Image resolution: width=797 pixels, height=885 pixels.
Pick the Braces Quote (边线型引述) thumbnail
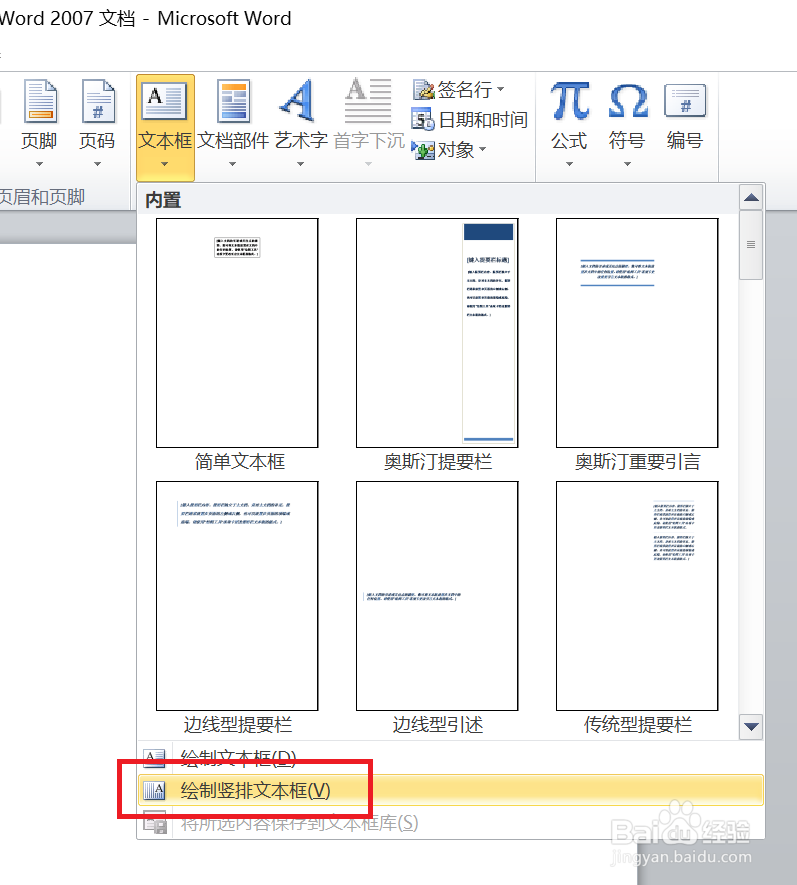pyautogui.click(x=437, y=596)
